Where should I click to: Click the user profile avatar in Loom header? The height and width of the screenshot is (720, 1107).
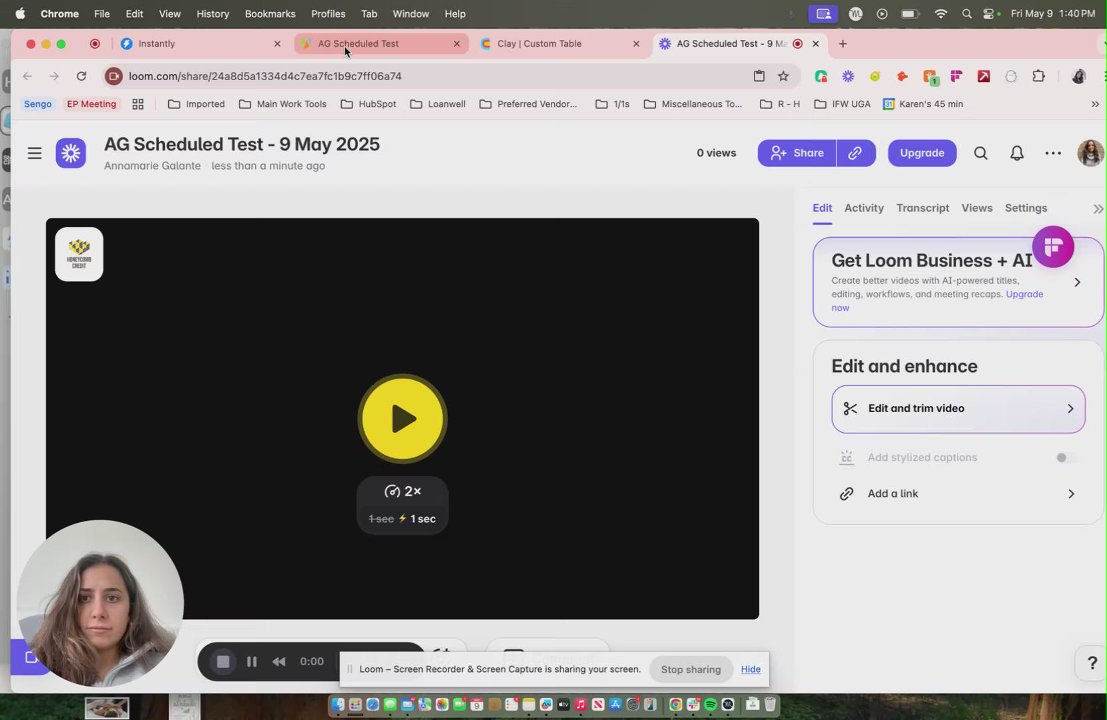[x=1090, y=153]
